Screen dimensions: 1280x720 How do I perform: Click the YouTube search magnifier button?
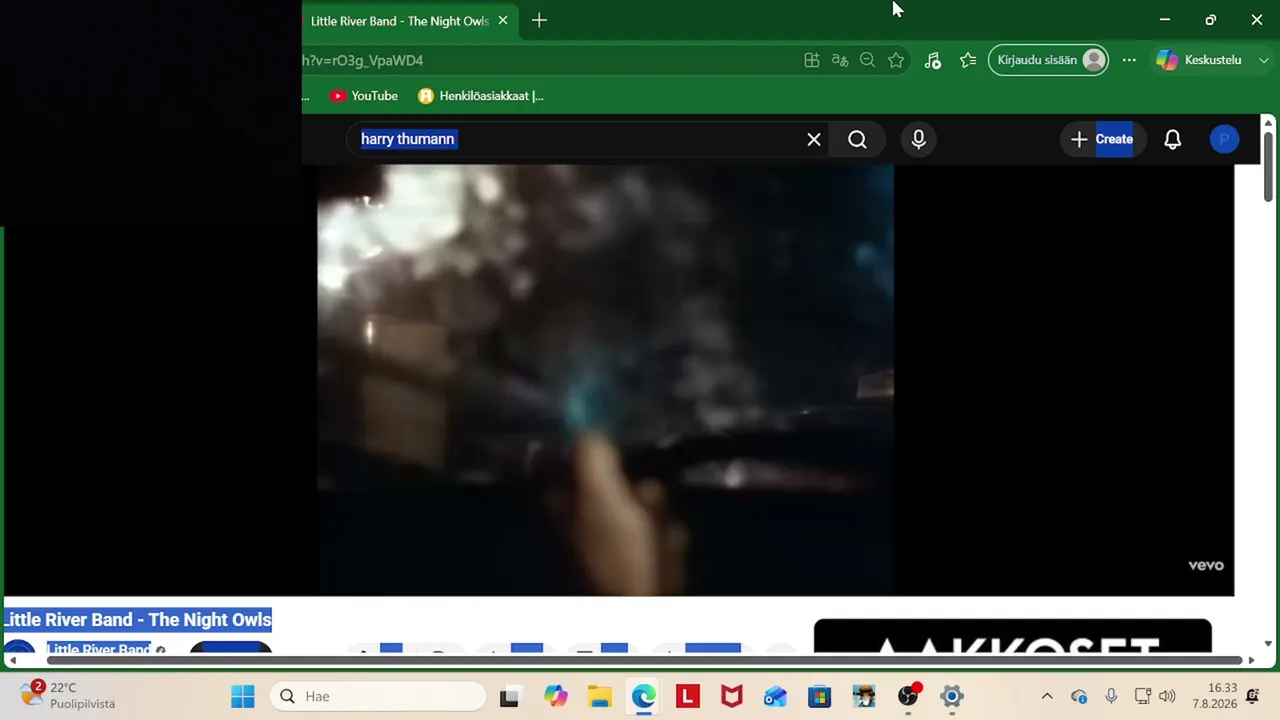857,139
